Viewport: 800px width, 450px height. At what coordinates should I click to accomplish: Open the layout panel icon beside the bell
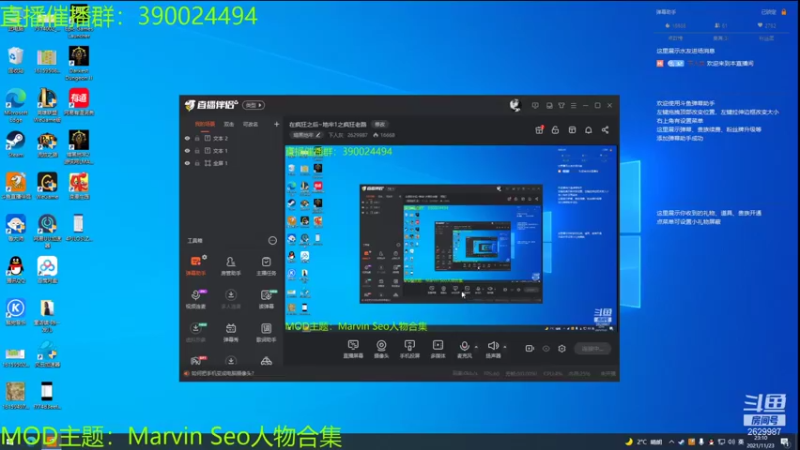tap(572, 130)
